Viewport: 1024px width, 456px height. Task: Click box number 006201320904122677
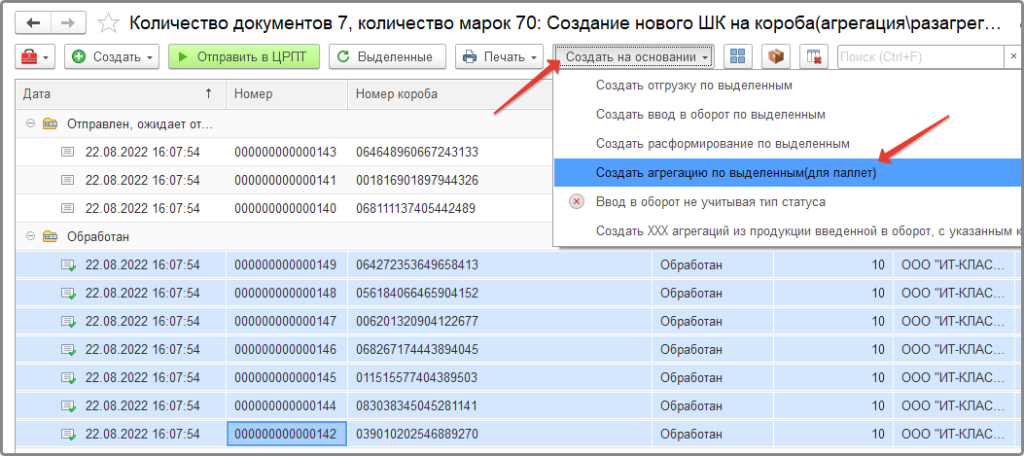click(417, 321)
